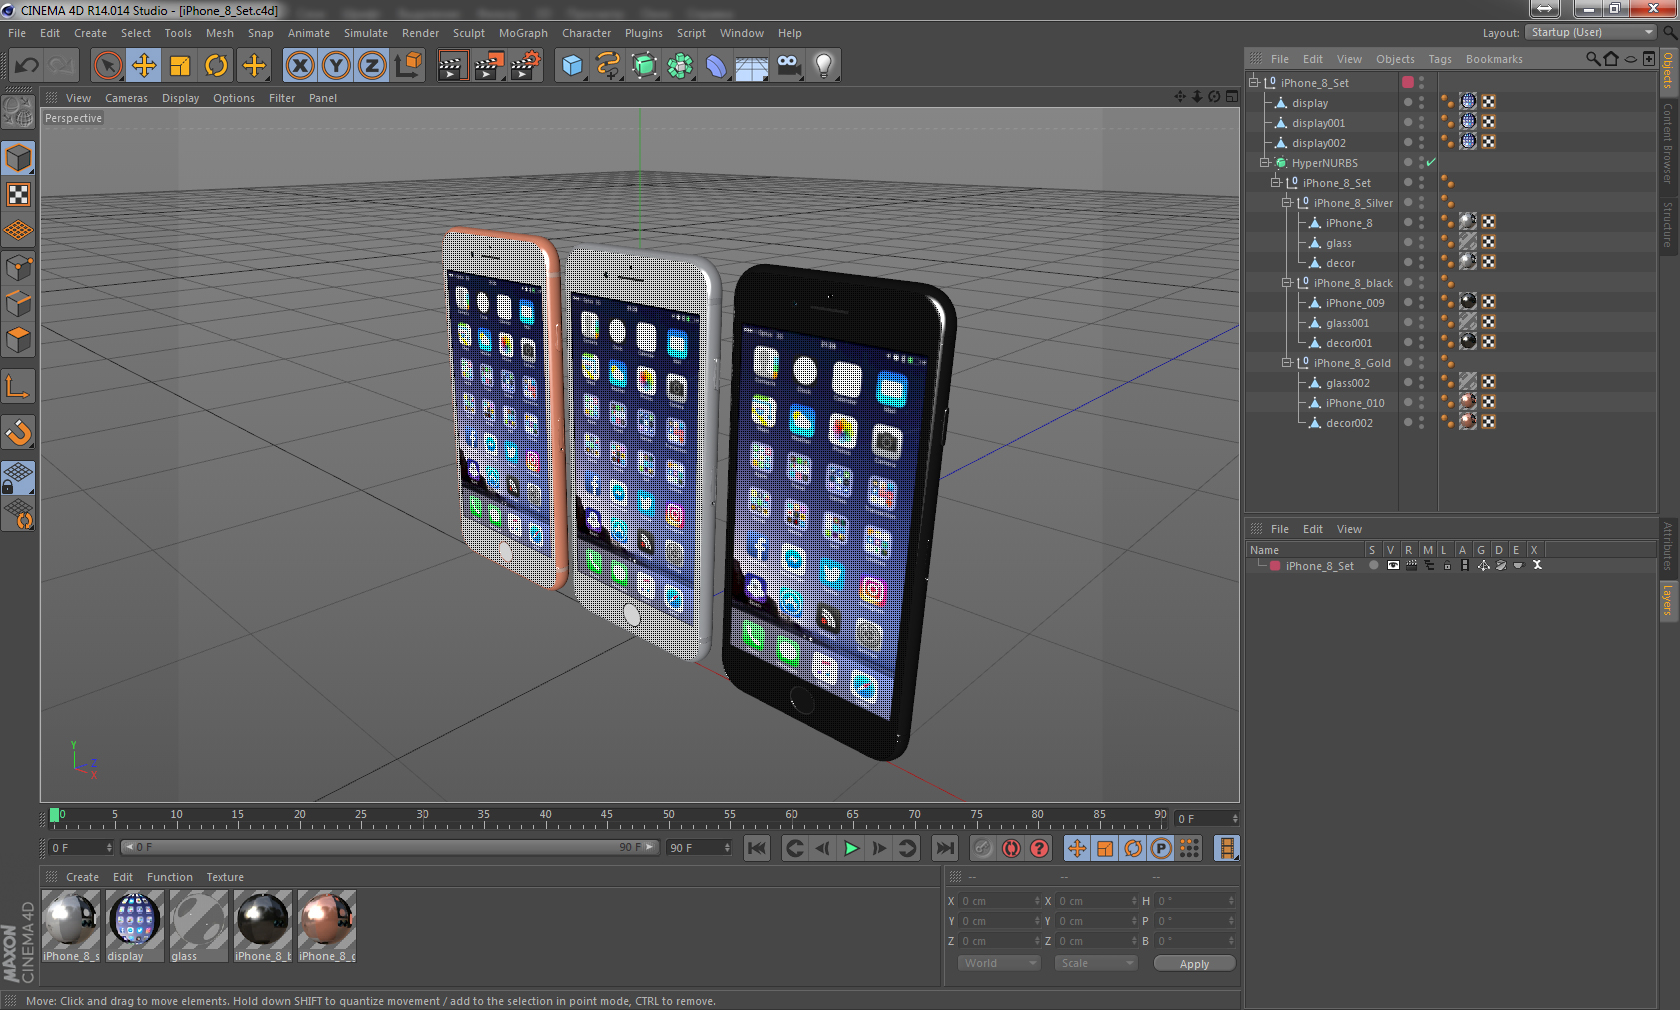Collapse iPhone_8_black group
Viewport: 1680px width, 1010px height.
1287,282
